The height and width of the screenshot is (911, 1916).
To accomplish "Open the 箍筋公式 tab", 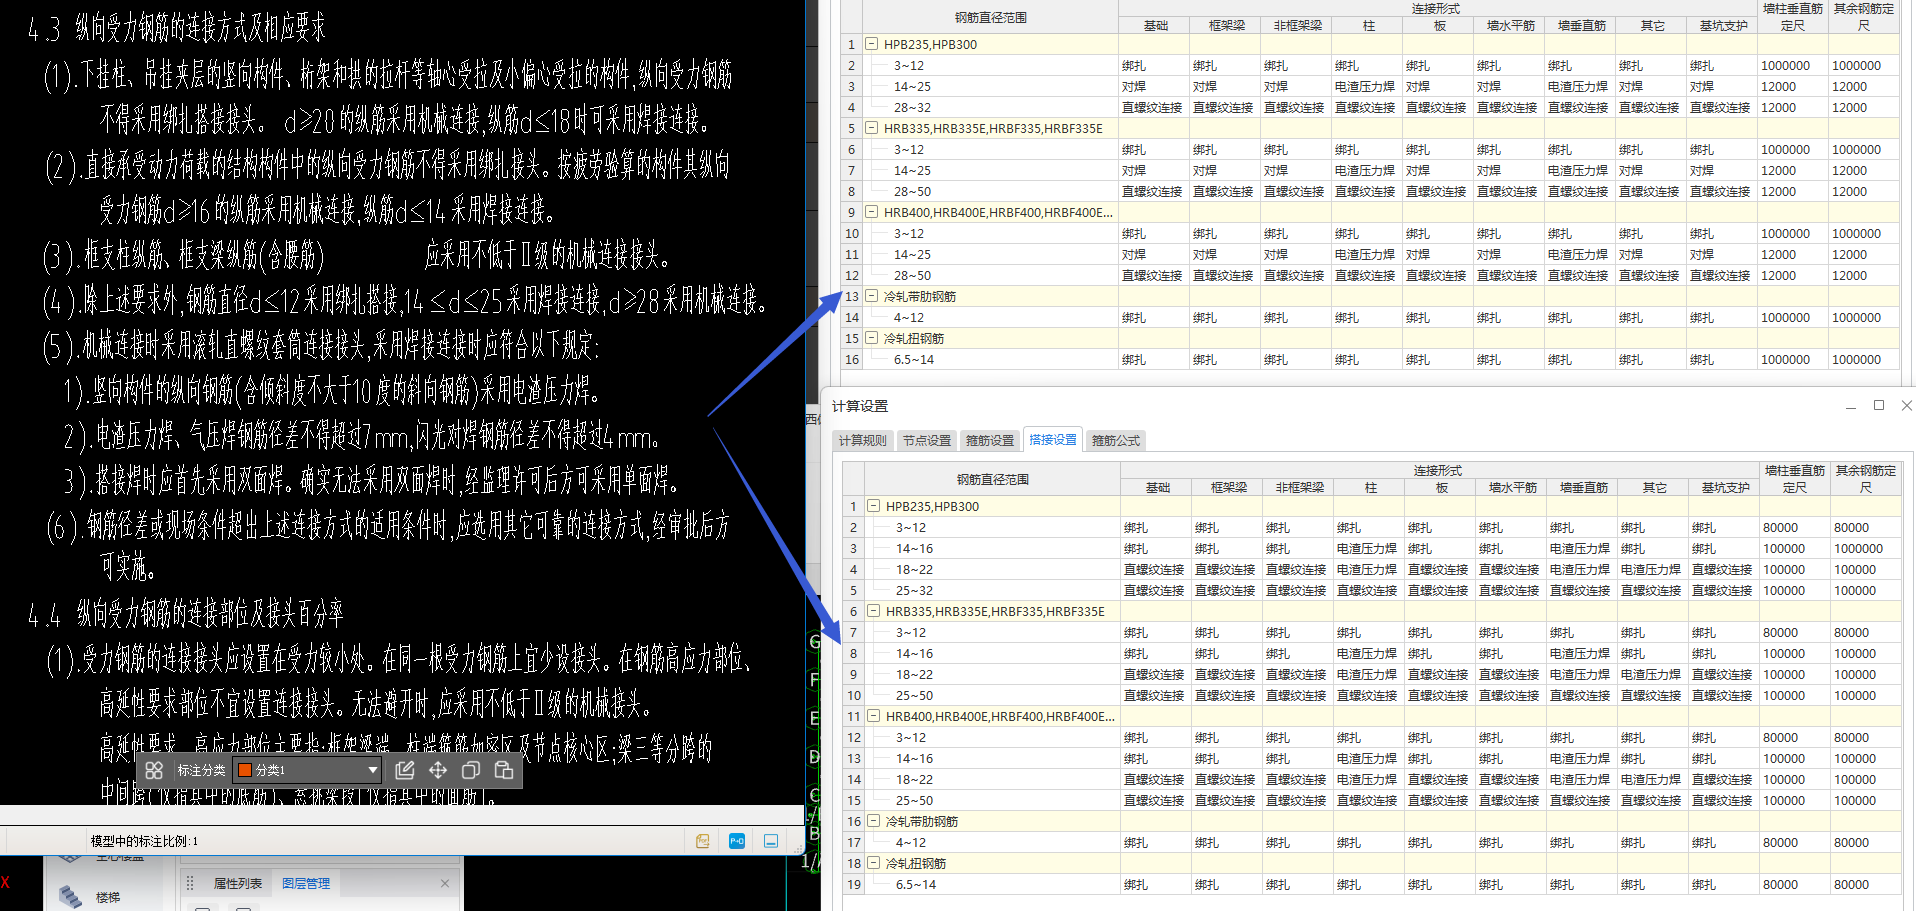I will [x=1115, y=440].
